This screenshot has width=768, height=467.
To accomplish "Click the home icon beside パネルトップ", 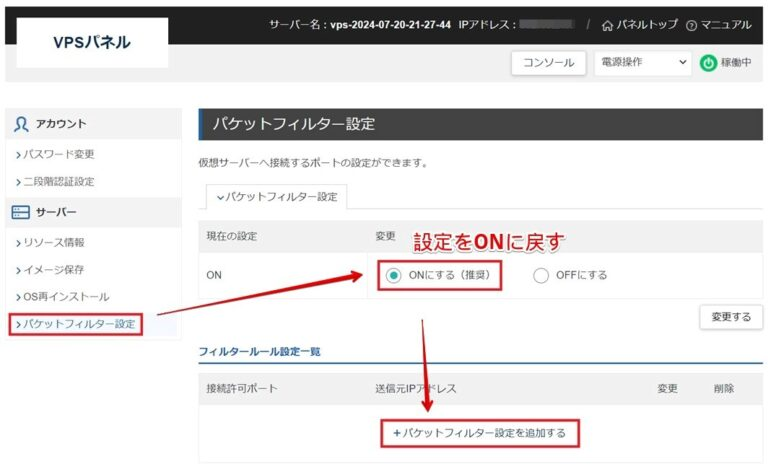I will point(607,25).
